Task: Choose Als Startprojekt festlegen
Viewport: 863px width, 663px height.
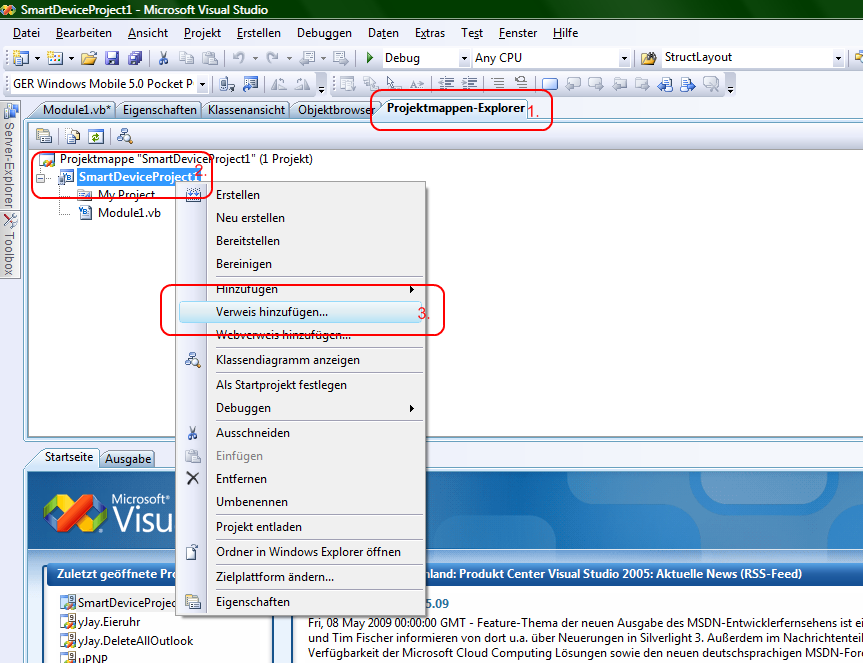Action: click(x=301, y=385)
